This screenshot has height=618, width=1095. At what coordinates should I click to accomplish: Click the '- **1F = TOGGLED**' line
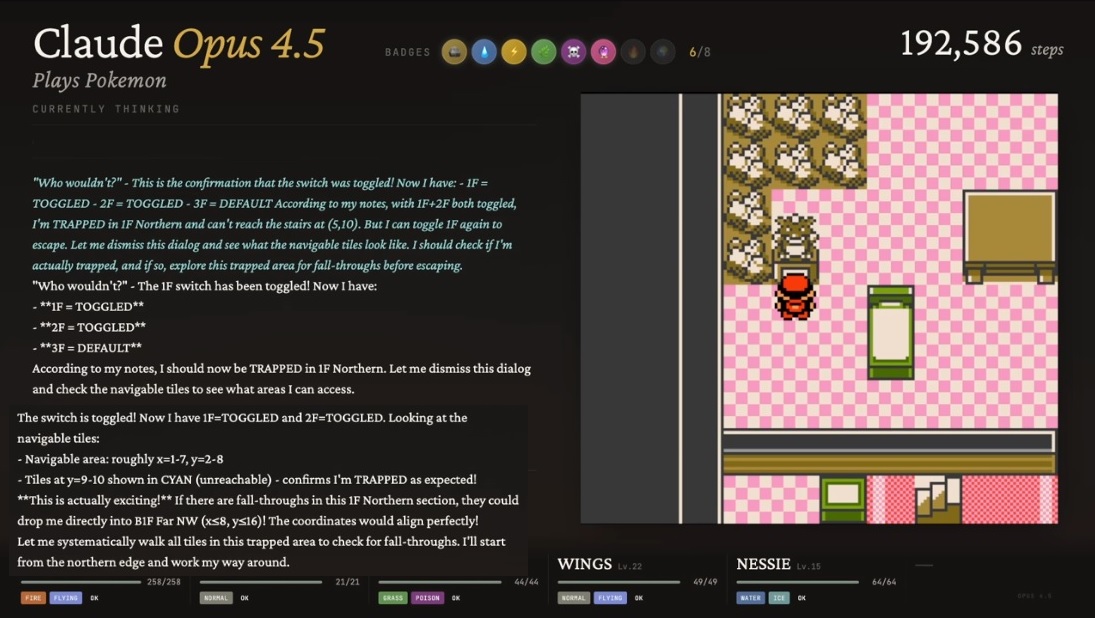point(88,307)
